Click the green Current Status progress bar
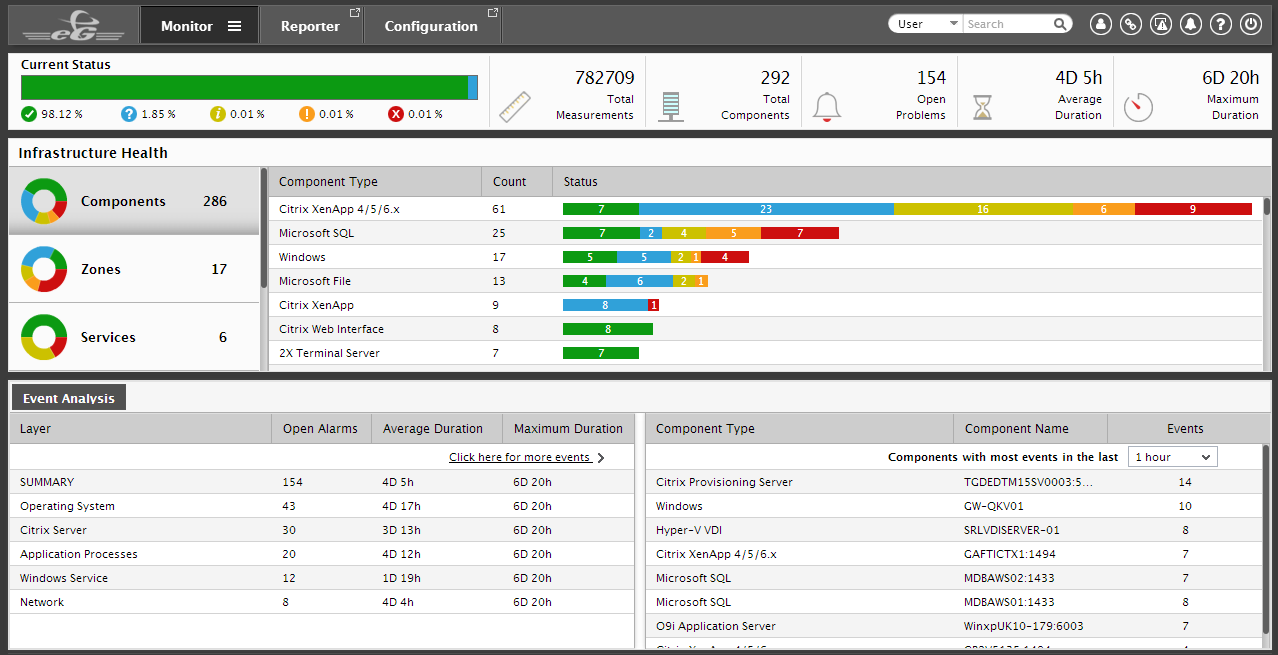Image resolution: width=1278 pixels, height=655 pixels. coord(244,87)
